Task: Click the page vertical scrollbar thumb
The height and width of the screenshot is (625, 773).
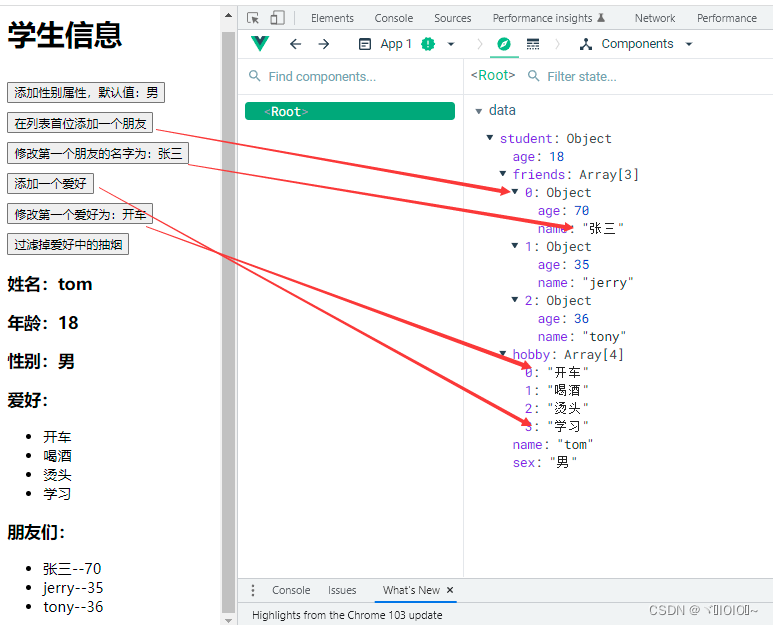Action: [228, 320]
